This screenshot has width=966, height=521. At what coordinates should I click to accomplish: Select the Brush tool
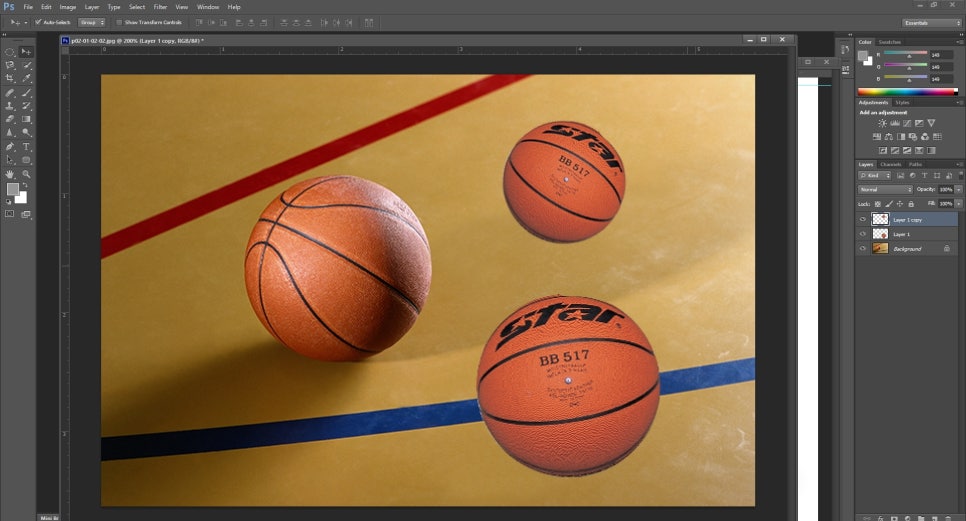point(26,93)
